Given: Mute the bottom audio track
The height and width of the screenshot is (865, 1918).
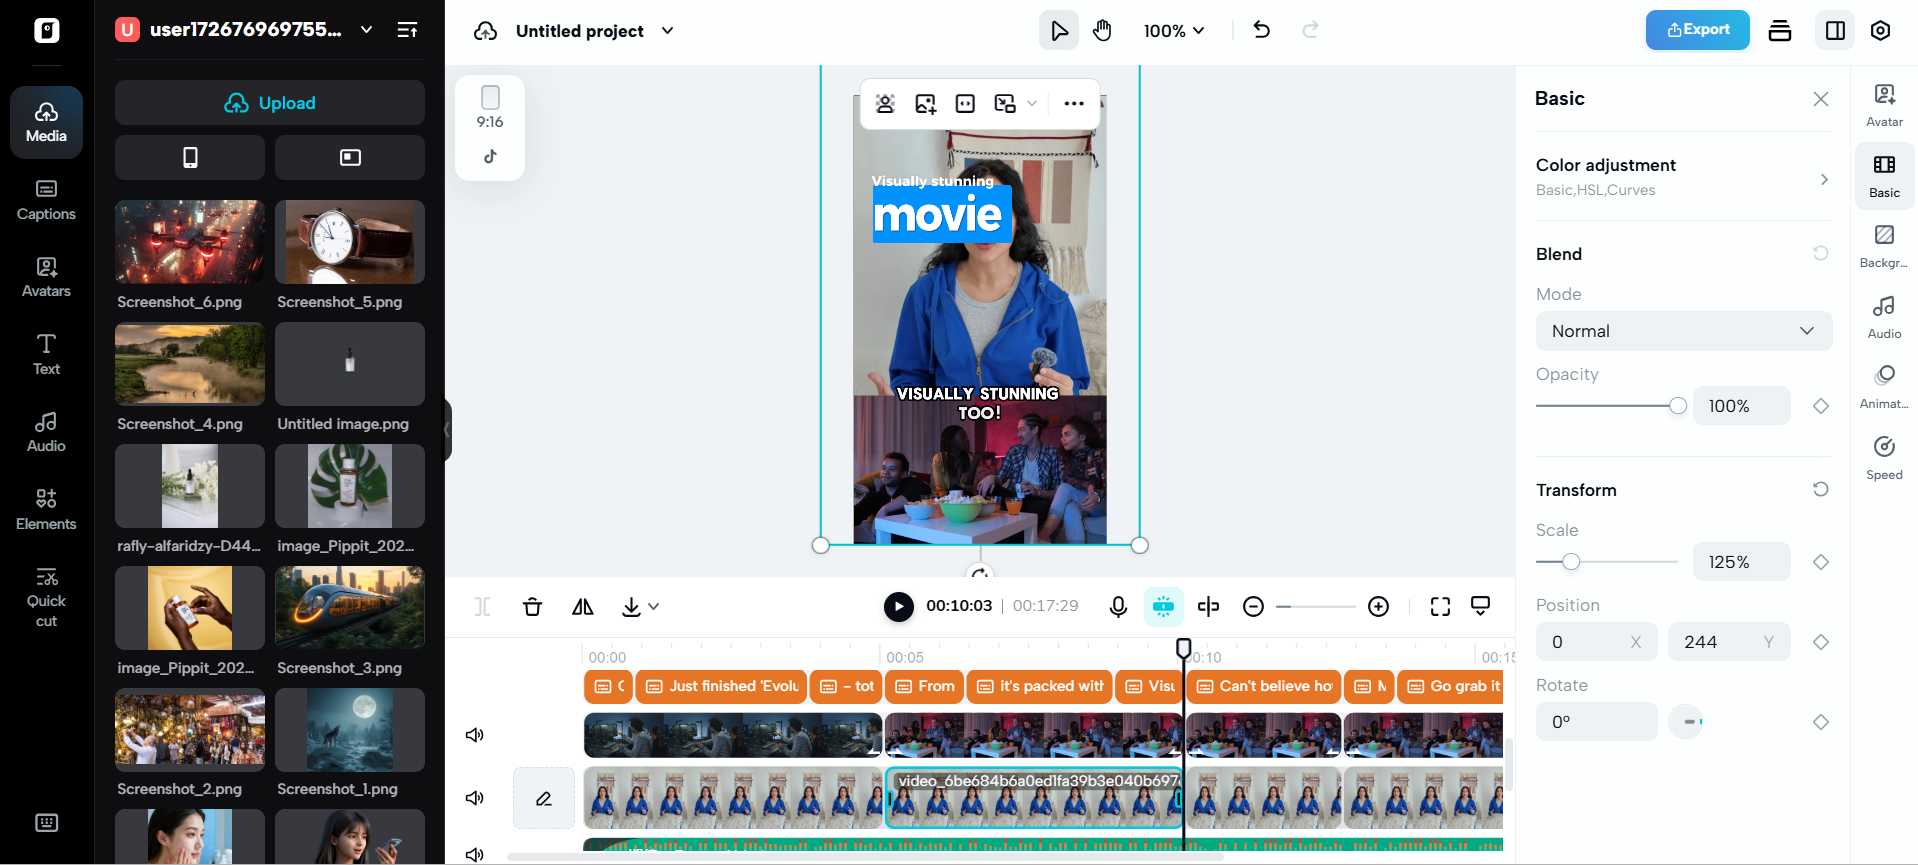Looking at the screenshot, I should coord(475,854).
